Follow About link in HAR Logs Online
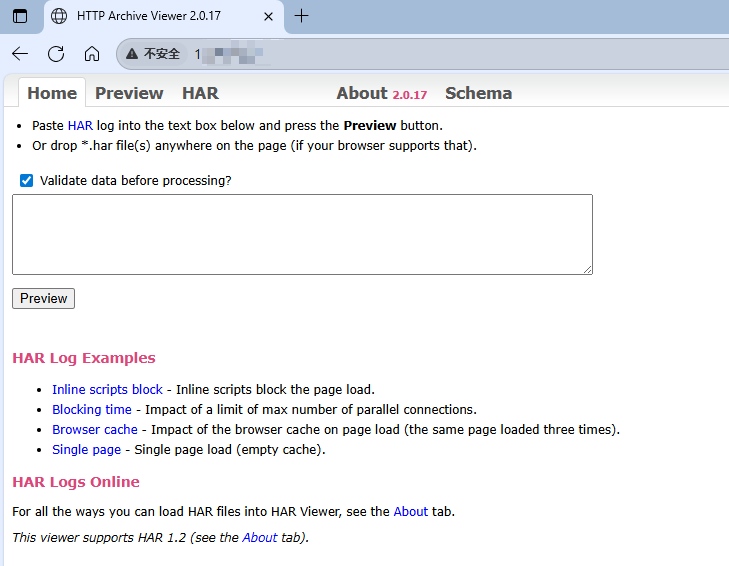Image resolution: width=729 pixels, height=566 pixels. tap(411, 512)
